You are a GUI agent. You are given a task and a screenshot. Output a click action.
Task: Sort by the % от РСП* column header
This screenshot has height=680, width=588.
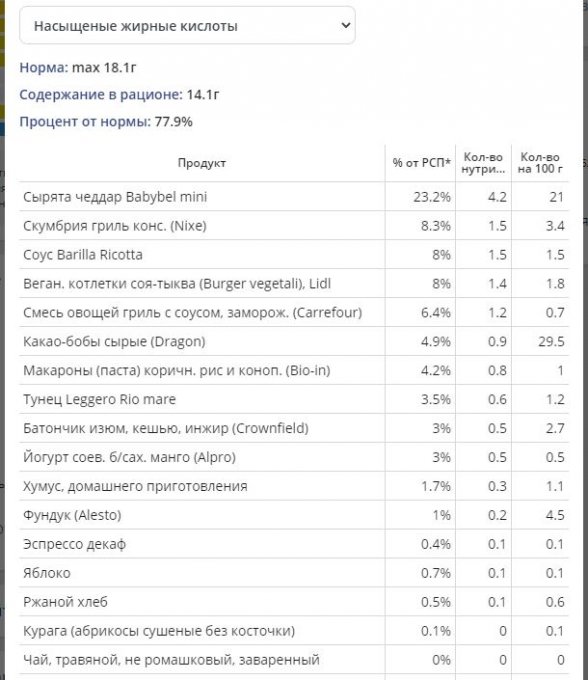(421, 163)
